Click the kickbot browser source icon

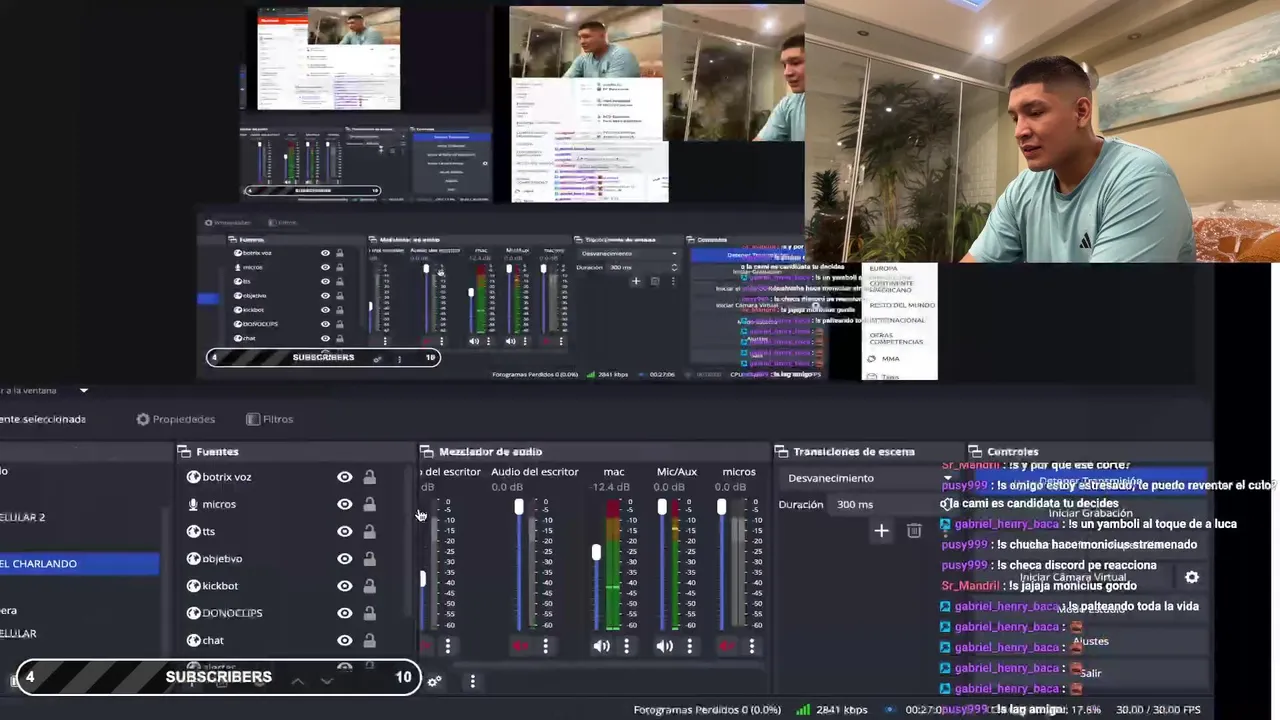[x=193, y=585]
